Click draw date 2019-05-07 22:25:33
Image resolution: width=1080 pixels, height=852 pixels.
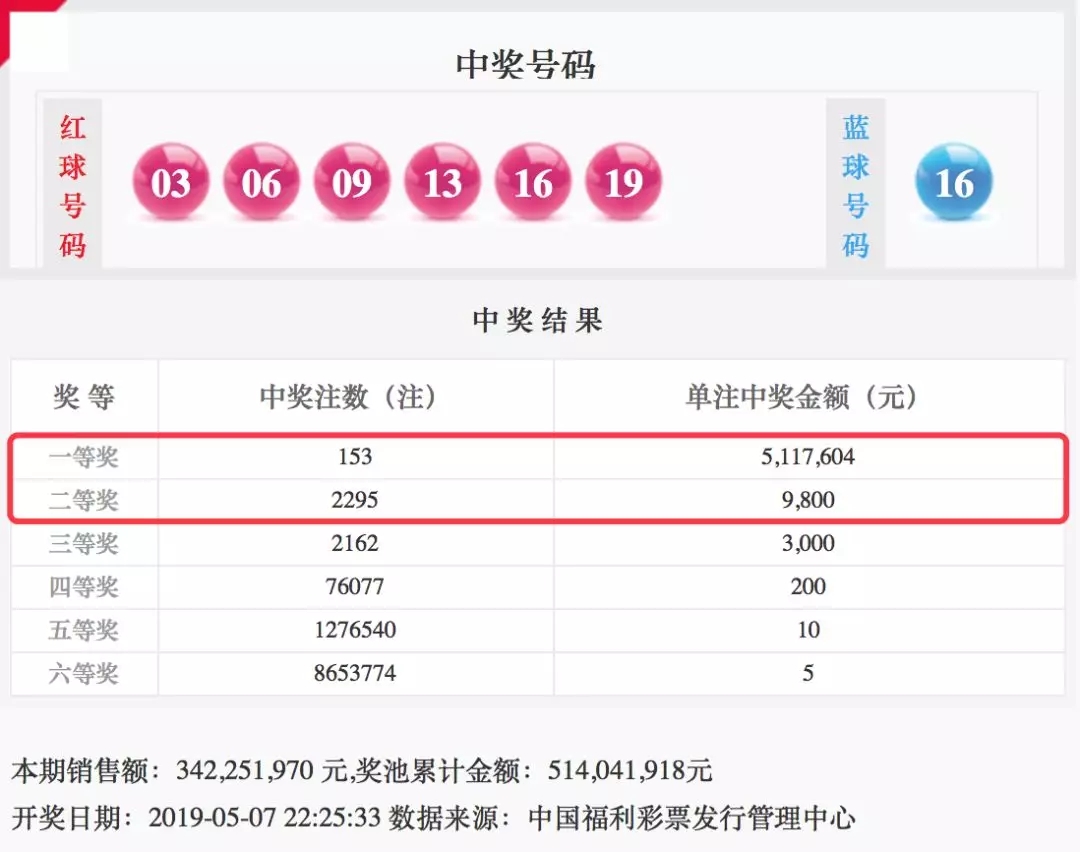(264, 818)
